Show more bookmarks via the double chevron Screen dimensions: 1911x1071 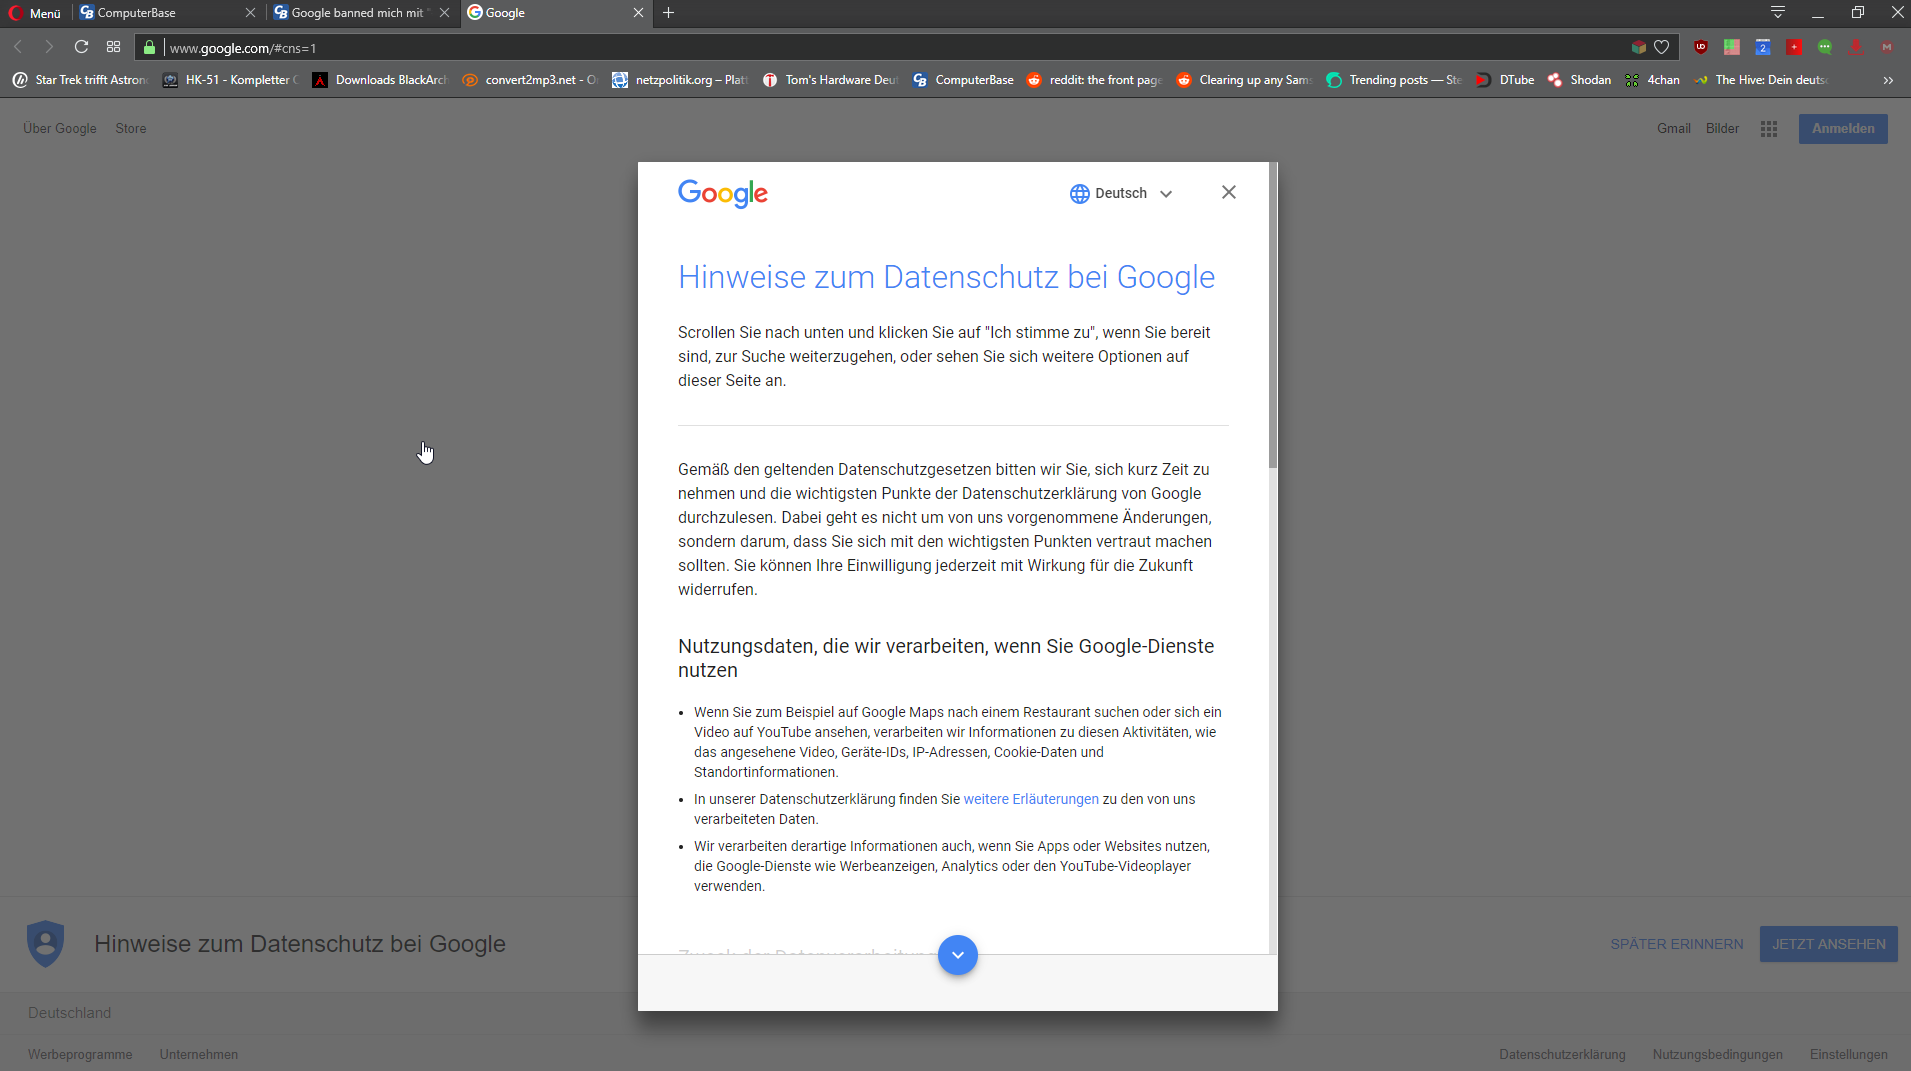[1887, 79]
